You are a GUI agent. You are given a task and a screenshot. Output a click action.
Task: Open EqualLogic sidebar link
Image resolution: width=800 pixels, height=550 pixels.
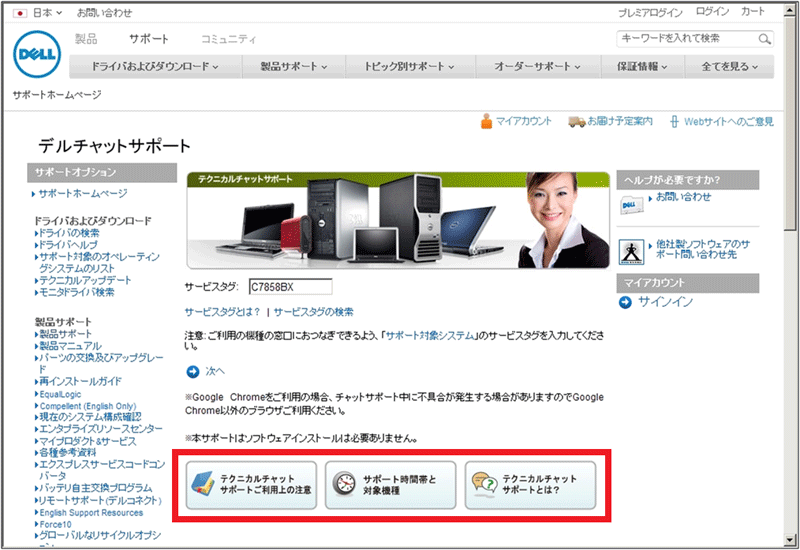click(x=60, y=394)
